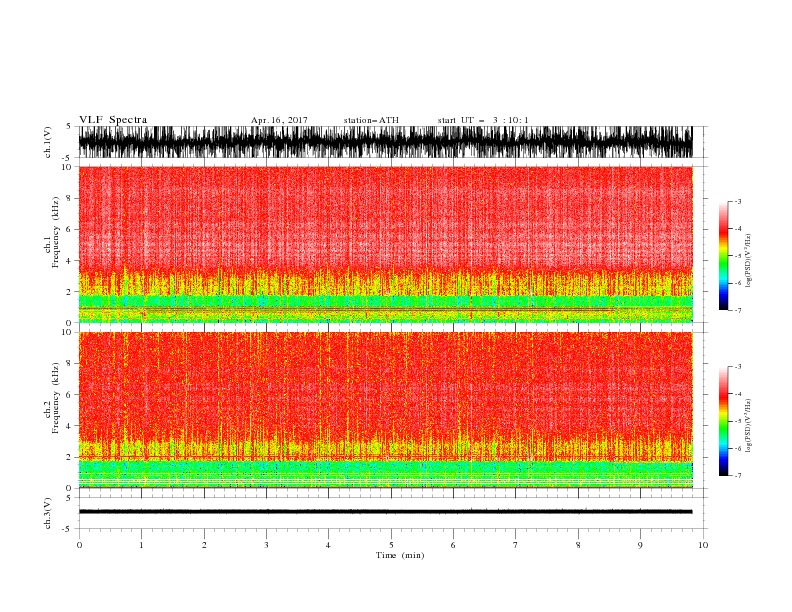The image size is (792, 612).
Task: Click the ch.2 frequency tick label "4"
Action: point(69,426)
